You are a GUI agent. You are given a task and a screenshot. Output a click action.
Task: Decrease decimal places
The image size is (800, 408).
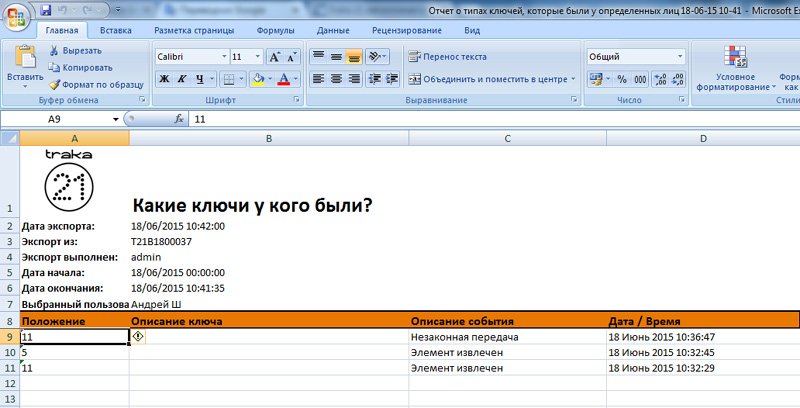678,79
